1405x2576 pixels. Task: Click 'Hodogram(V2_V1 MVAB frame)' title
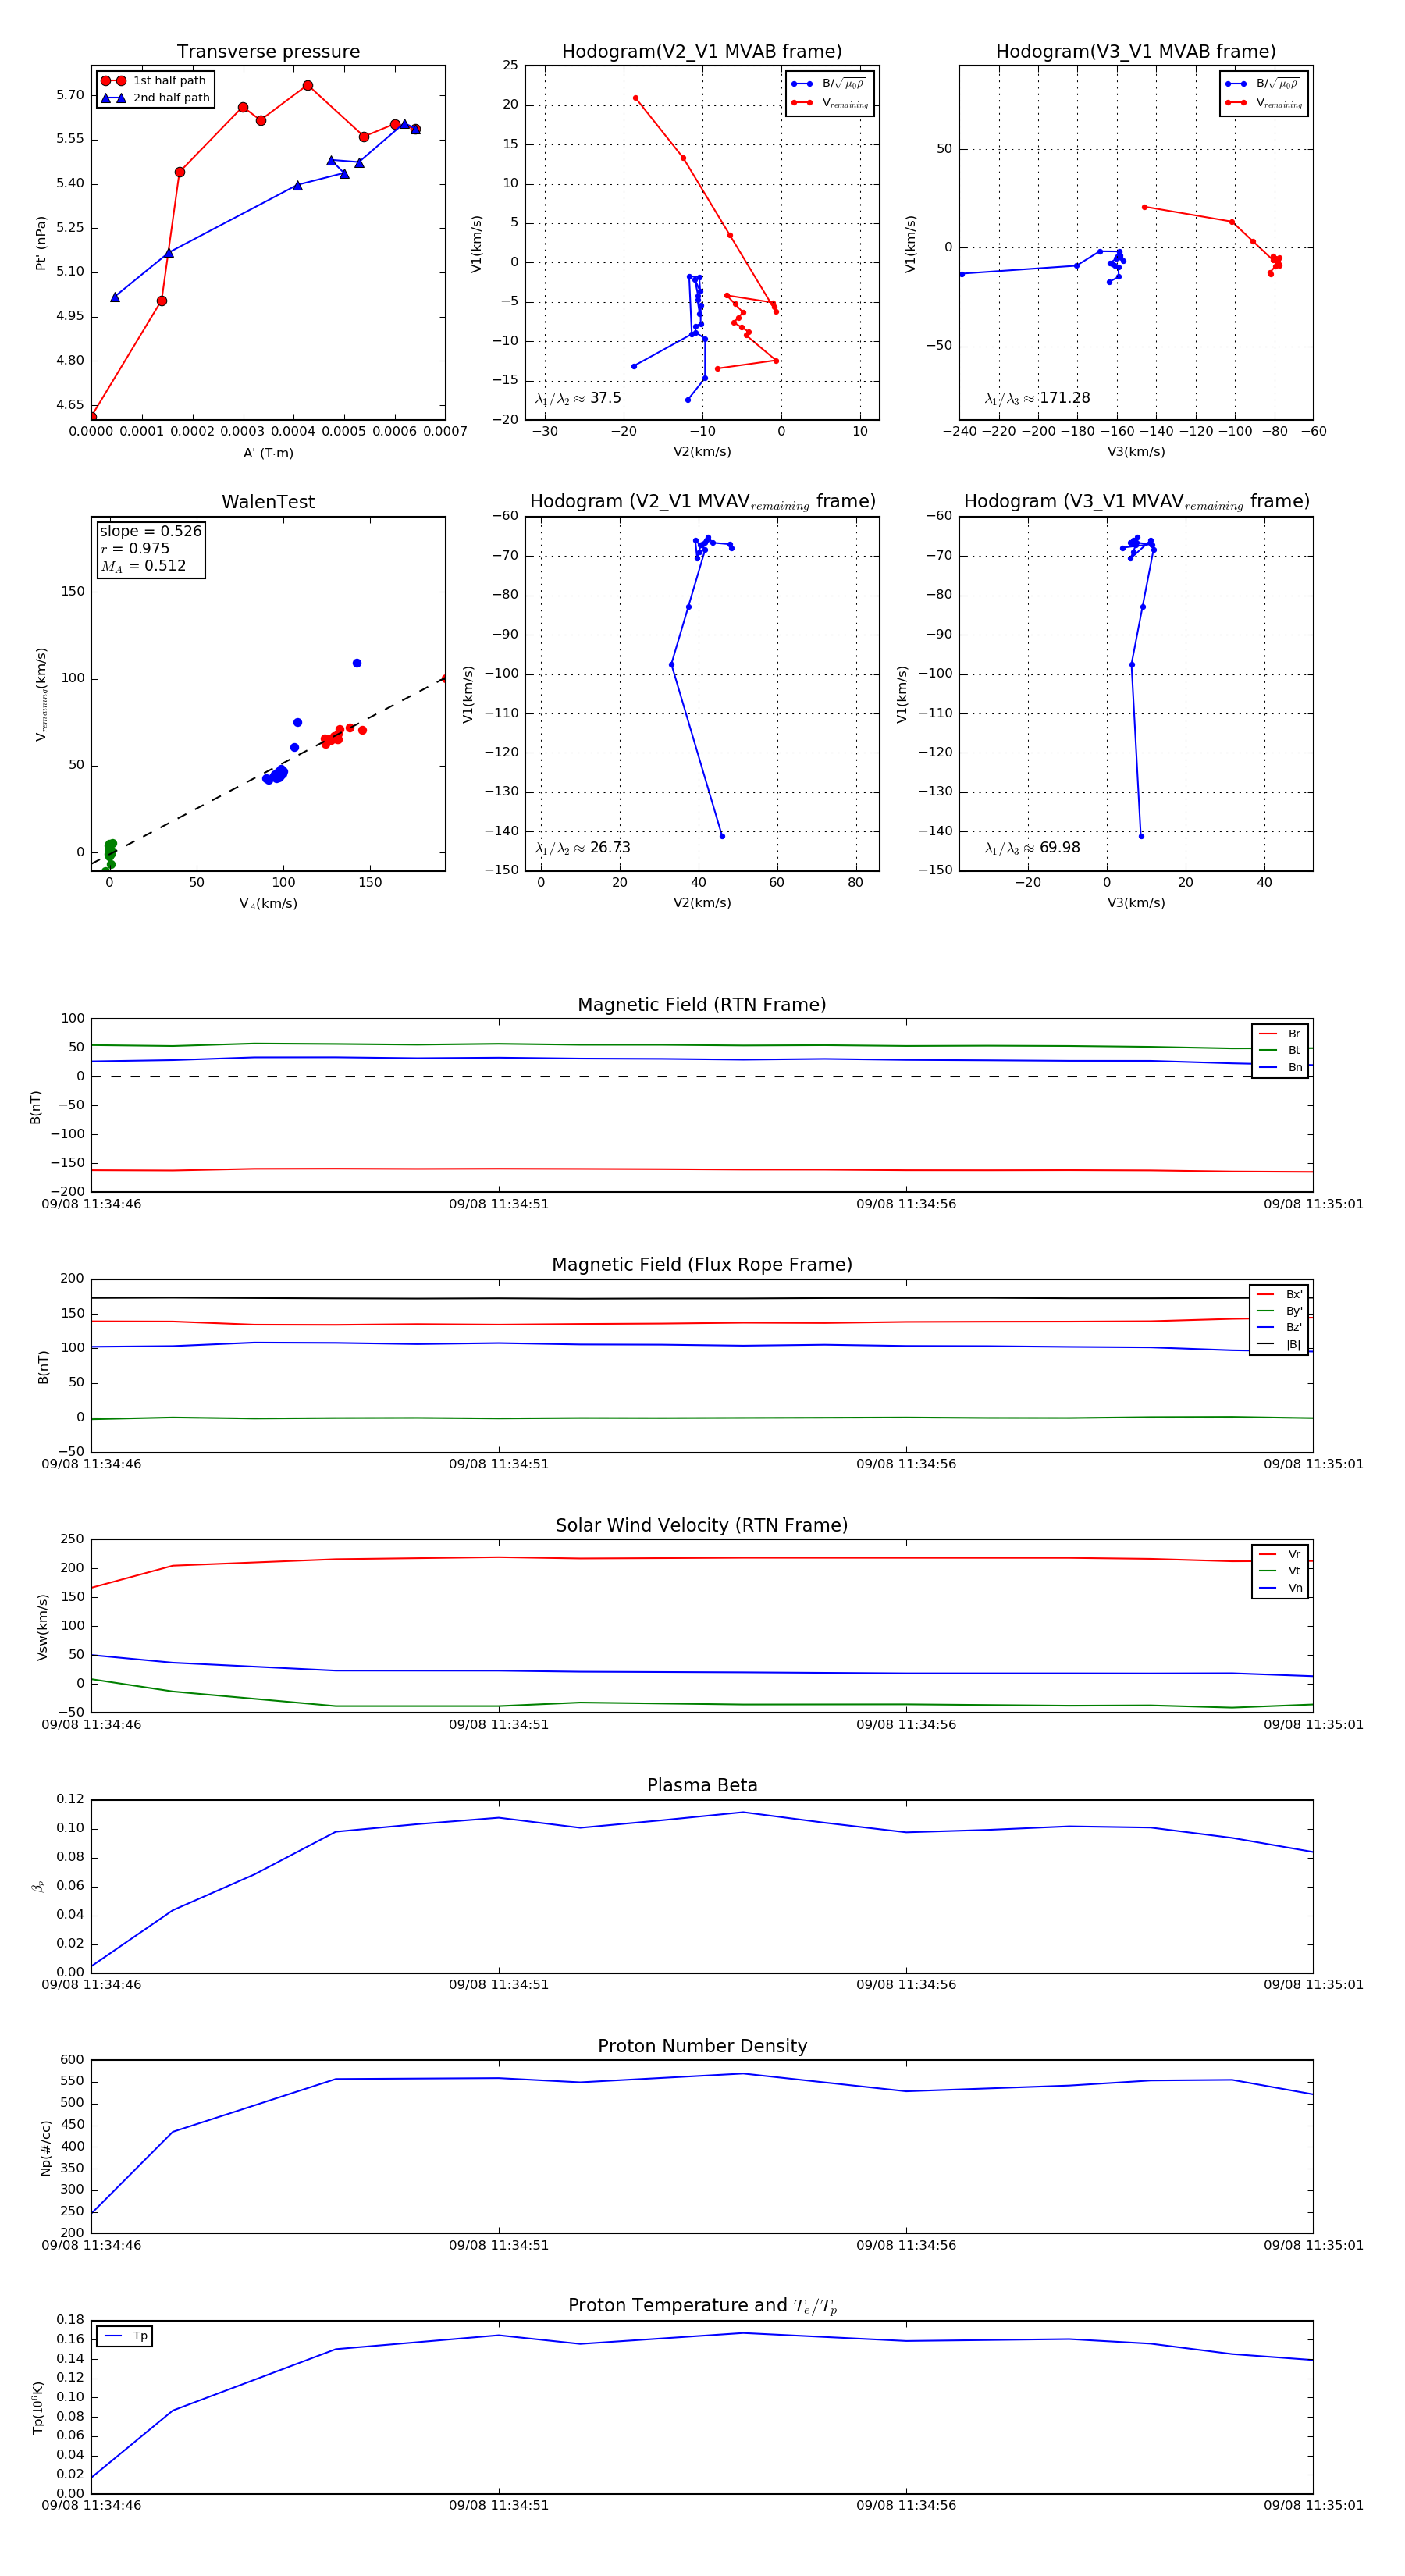click(702, 52)
